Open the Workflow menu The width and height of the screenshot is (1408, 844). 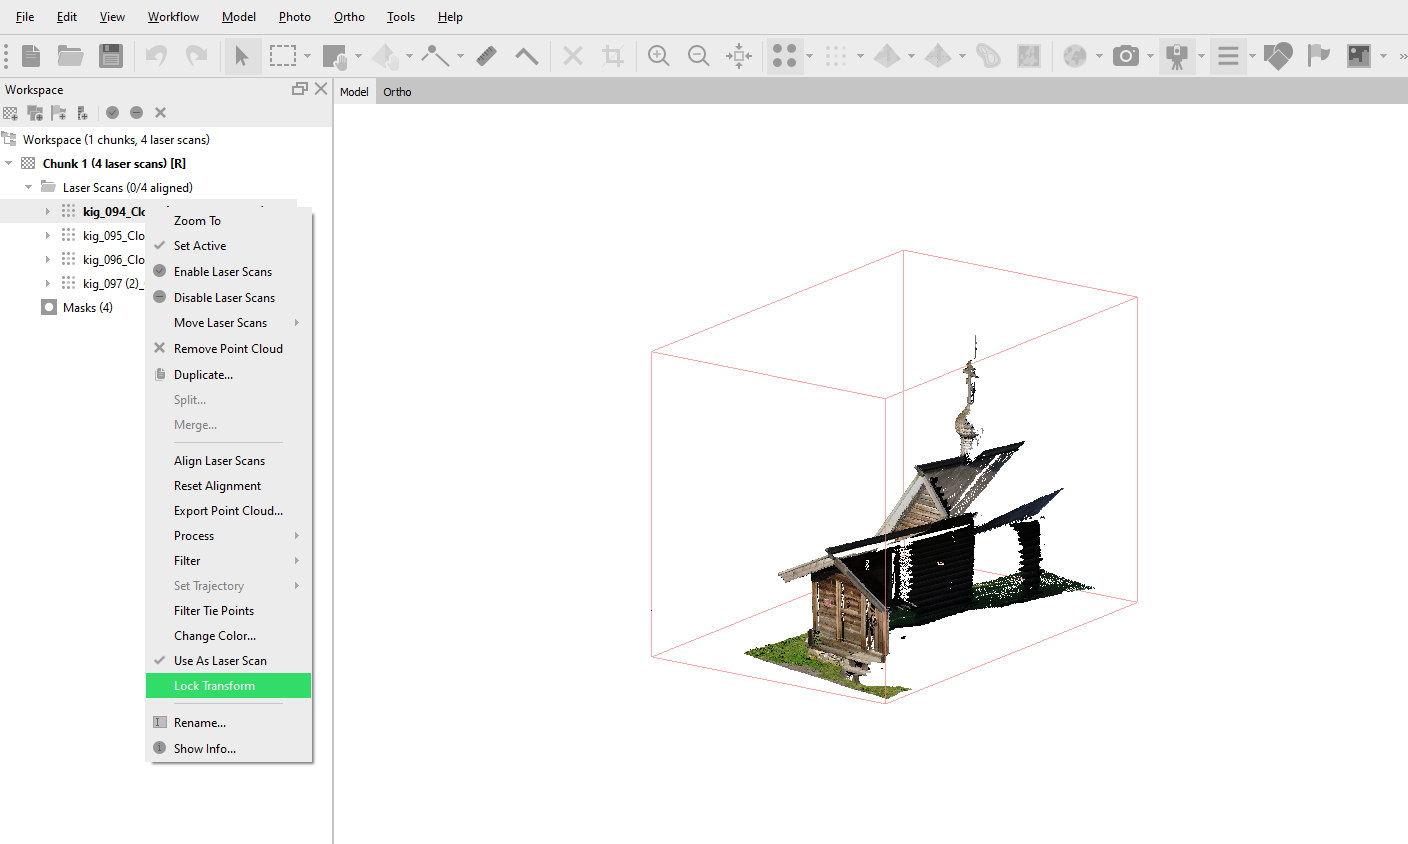pos(173,17)
